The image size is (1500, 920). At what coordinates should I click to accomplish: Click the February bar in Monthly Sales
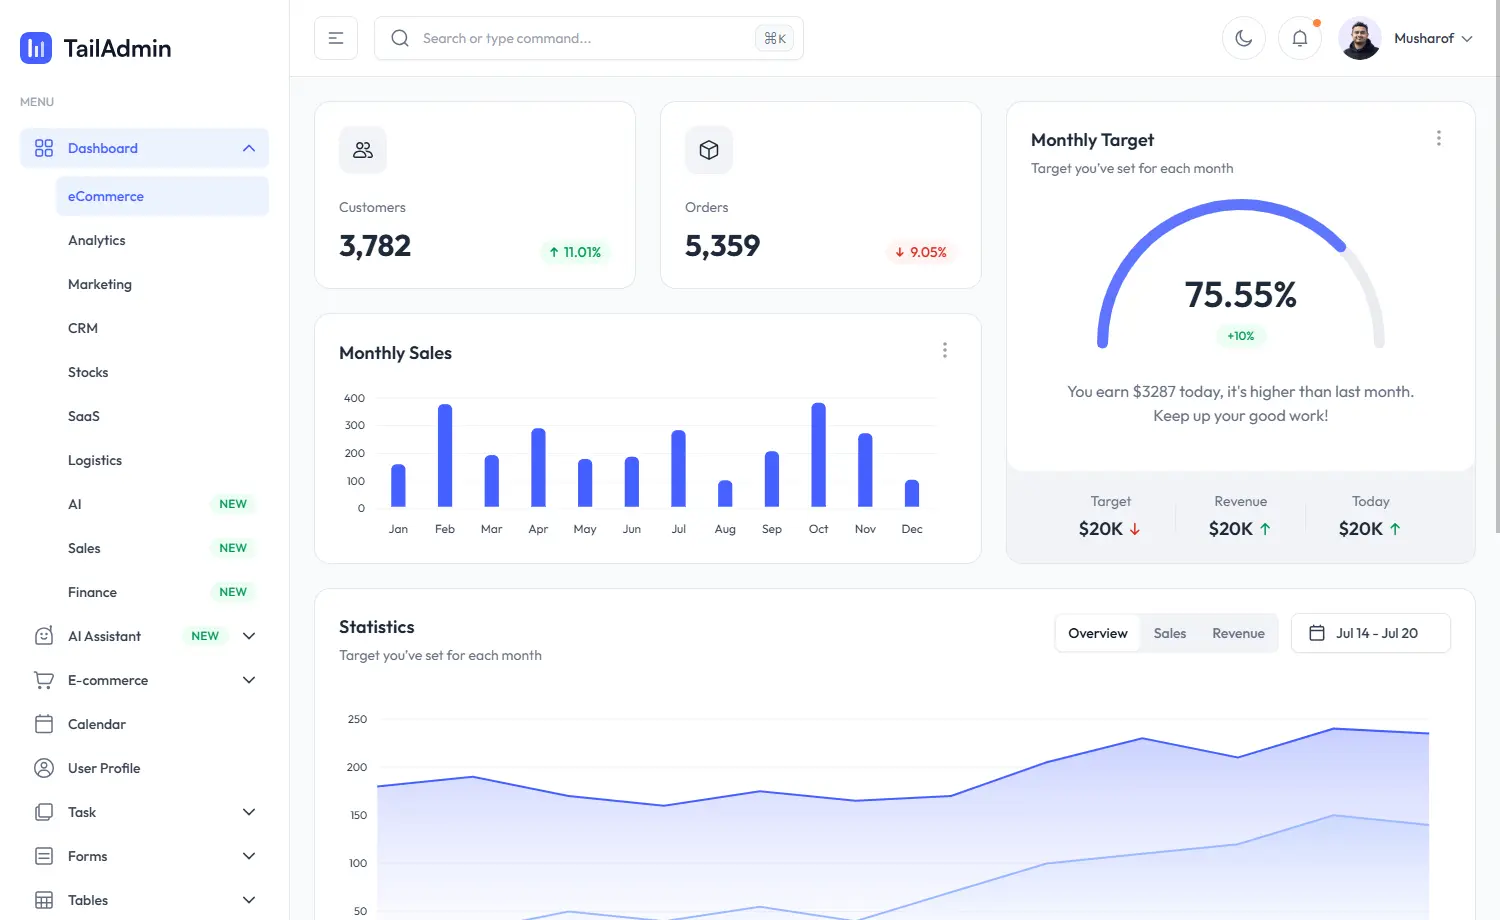pos(445,455)
